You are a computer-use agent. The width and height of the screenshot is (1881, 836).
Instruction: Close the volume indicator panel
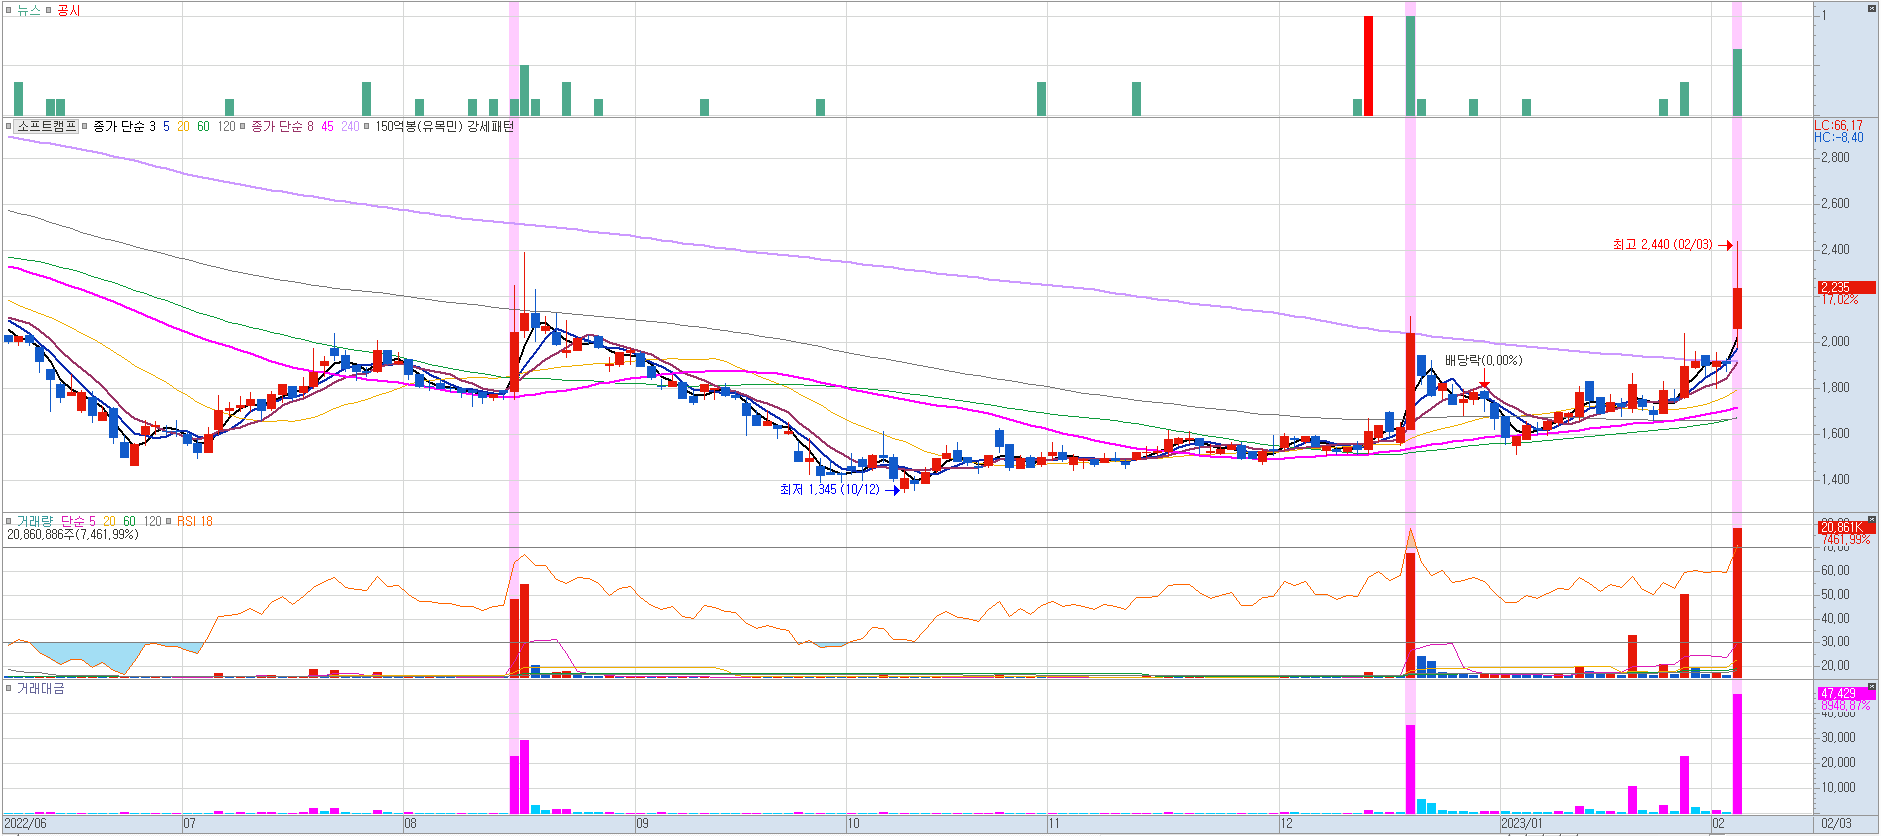coord(1872,519)
